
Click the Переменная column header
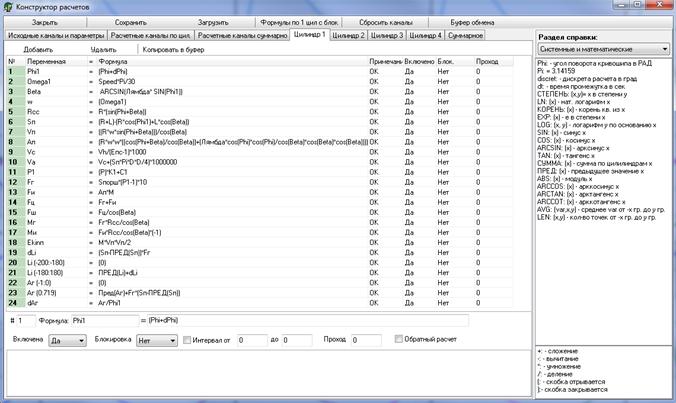pos(56,62)
